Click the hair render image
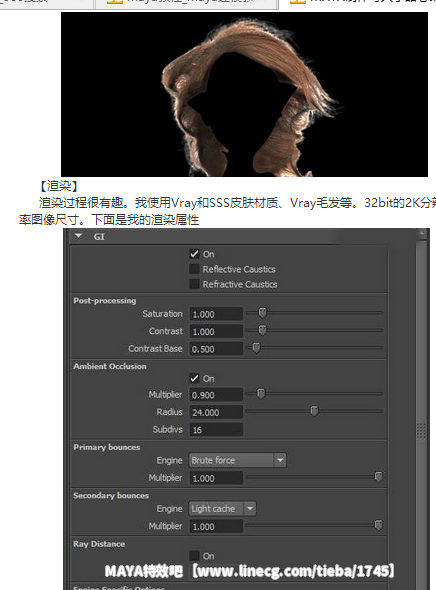The image size is (436, 590). [244, 94]
